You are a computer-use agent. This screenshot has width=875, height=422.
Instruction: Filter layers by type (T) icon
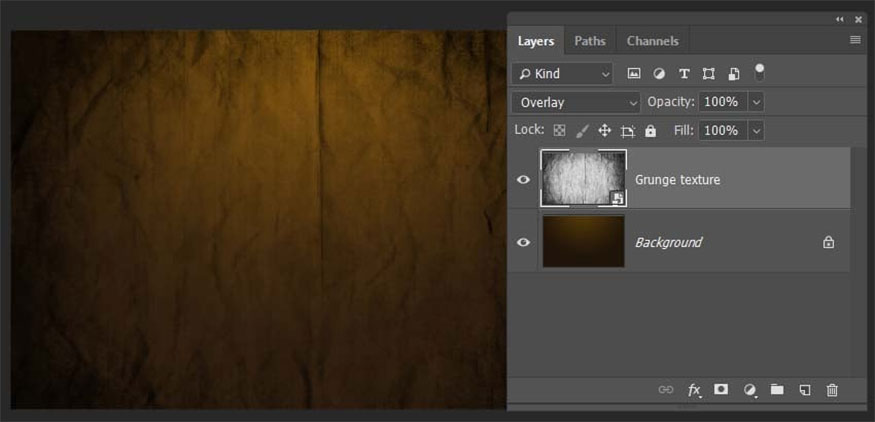(684, 74)
